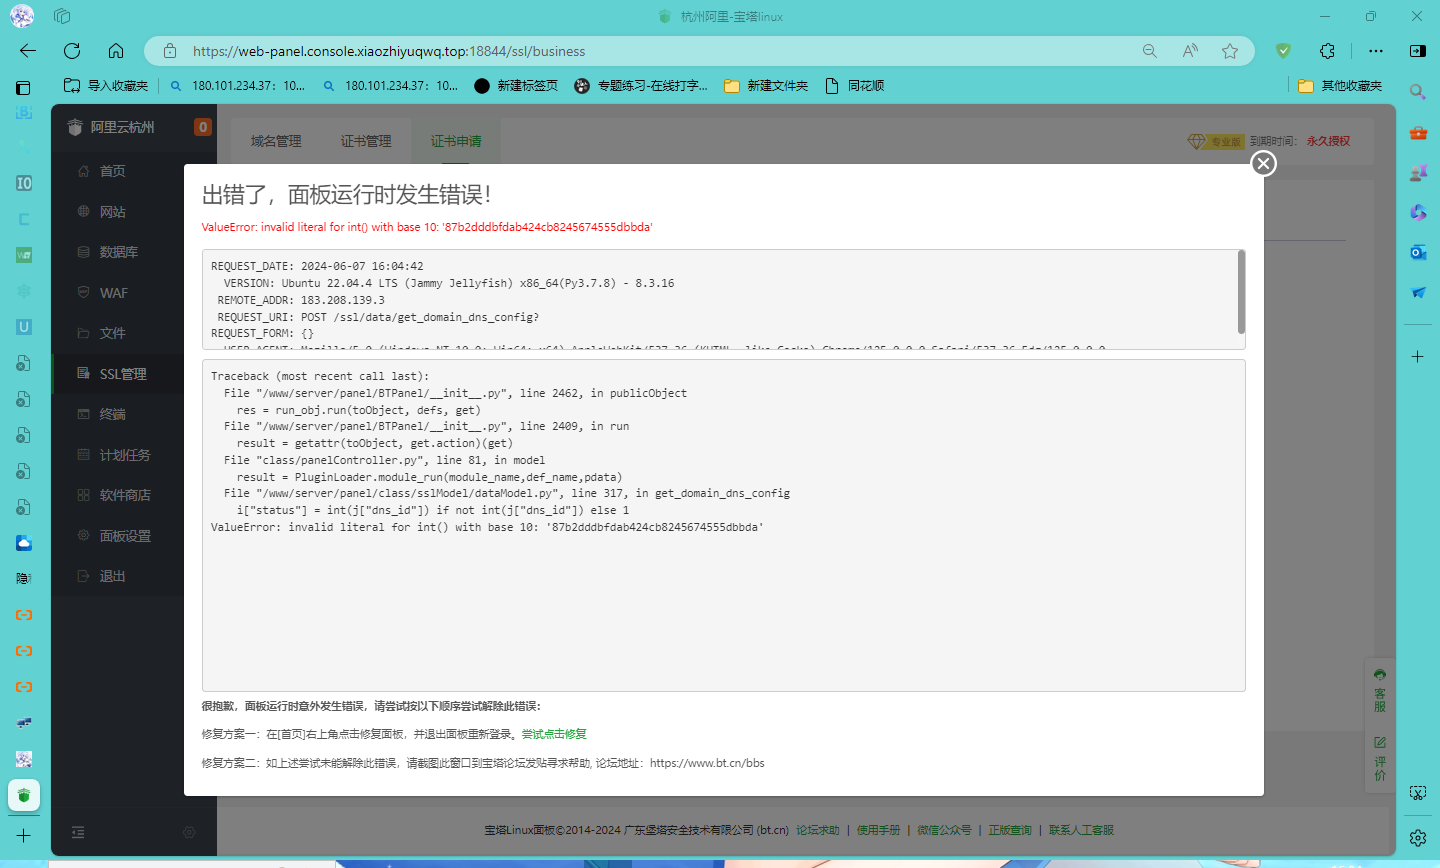The height and width of the screenshot is (868, 1440).
Task: Go to 计划任务 in the sidebar
Action: 124,455
